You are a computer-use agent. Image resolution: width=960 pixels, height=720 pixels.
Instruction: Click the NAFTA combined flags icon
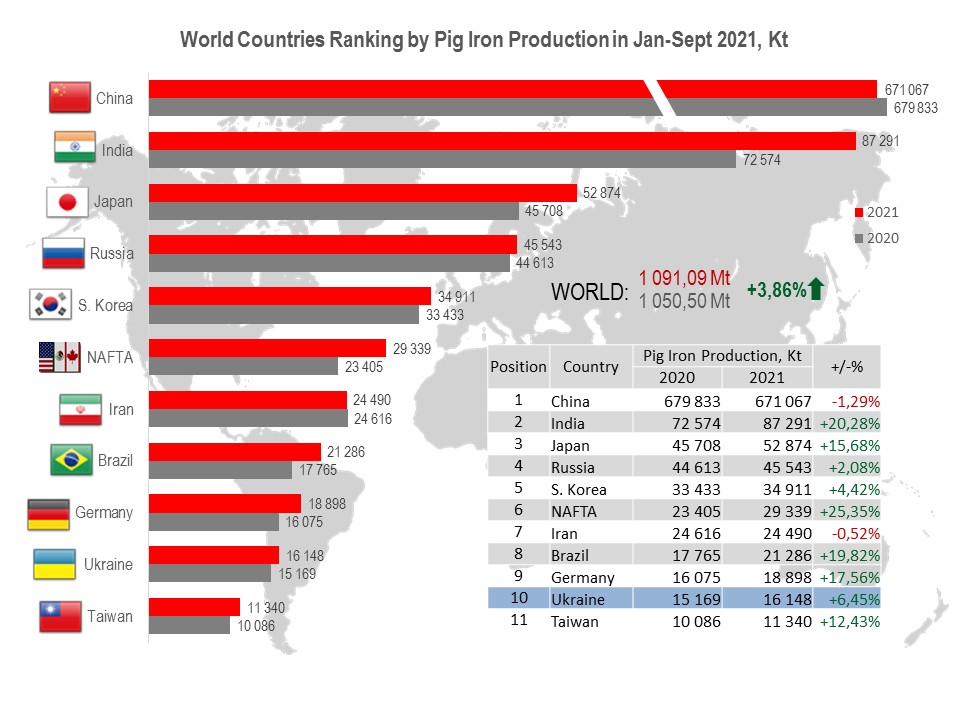(59, 357)
